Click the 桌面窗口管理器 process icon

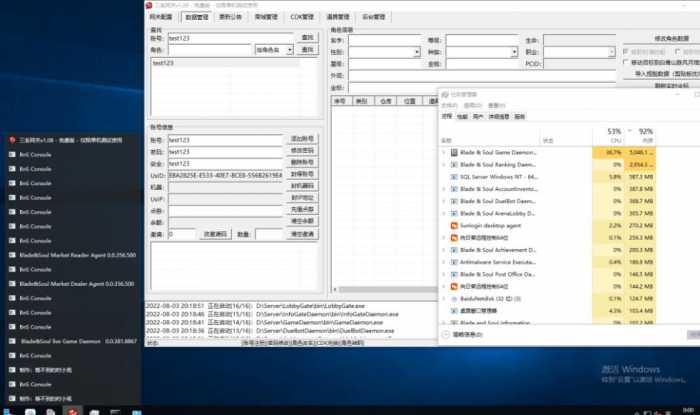454,311
